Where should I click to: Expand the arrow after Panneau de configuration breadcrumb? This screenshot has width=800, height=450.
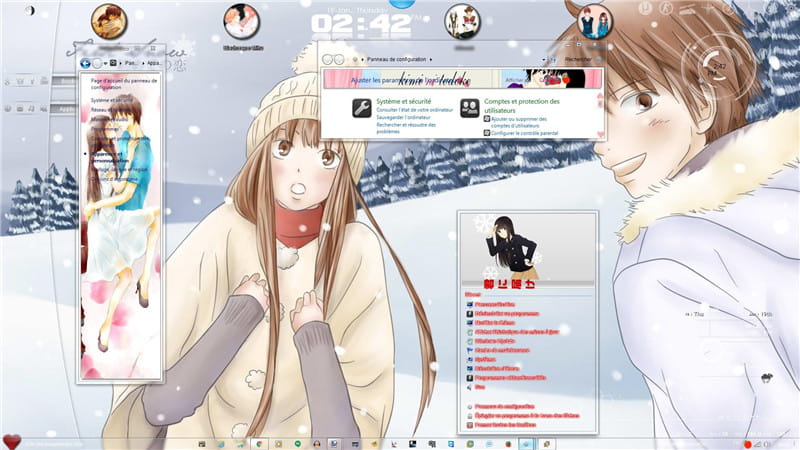(x=430, y=60)
